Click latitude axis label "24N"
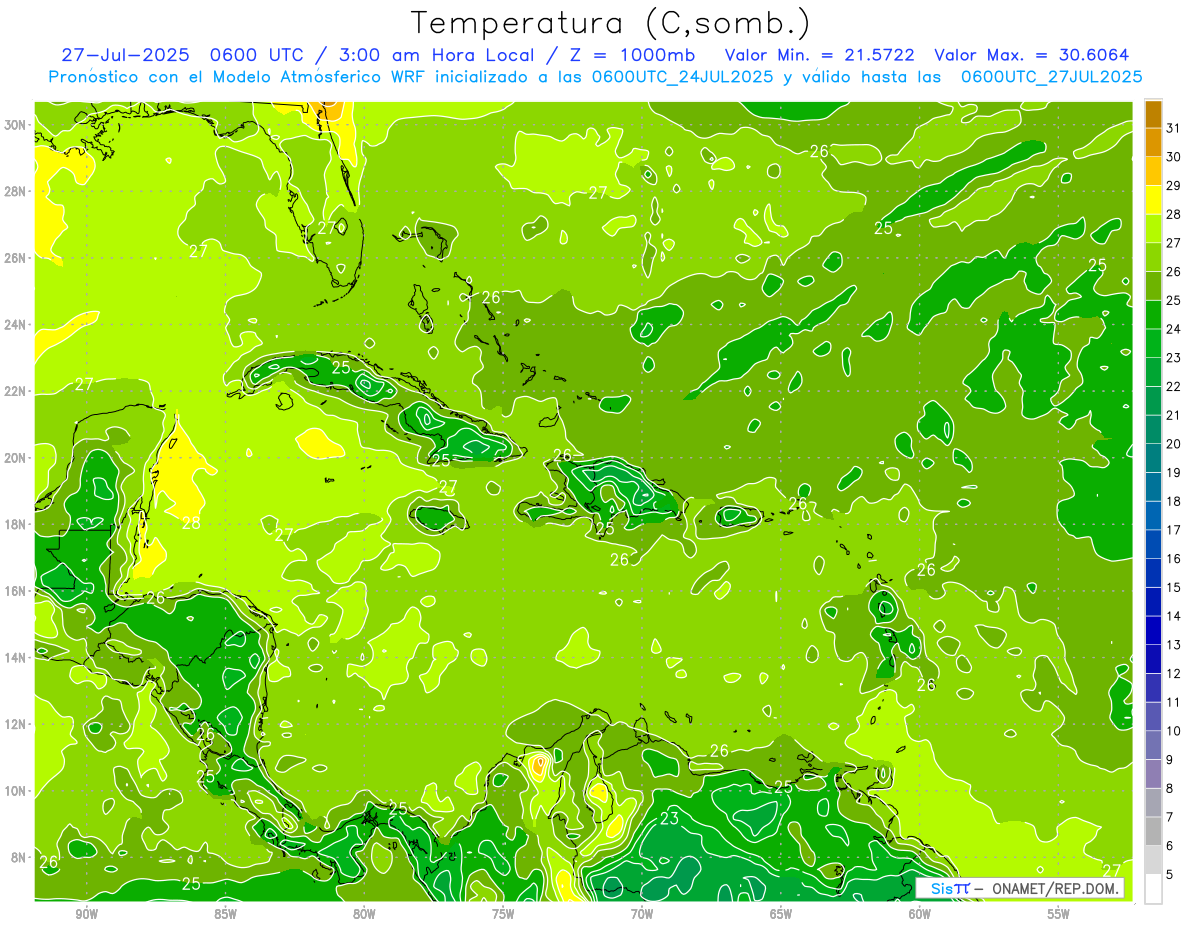1200x927 pixels. (15, 324)
